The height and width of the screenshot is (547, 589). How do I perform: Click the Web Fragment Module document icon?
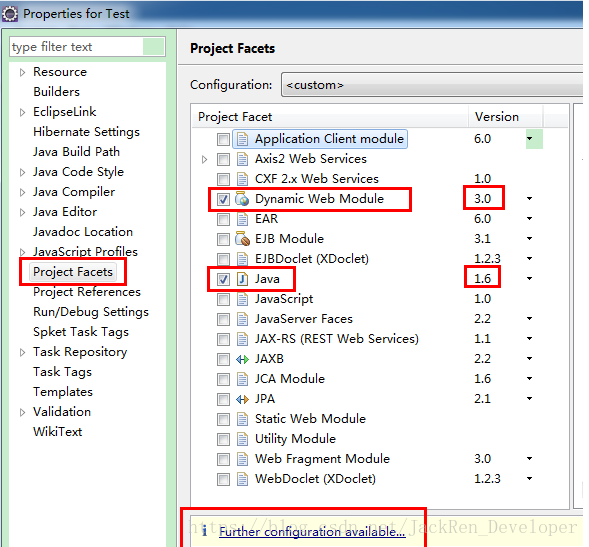coord(242,459)
